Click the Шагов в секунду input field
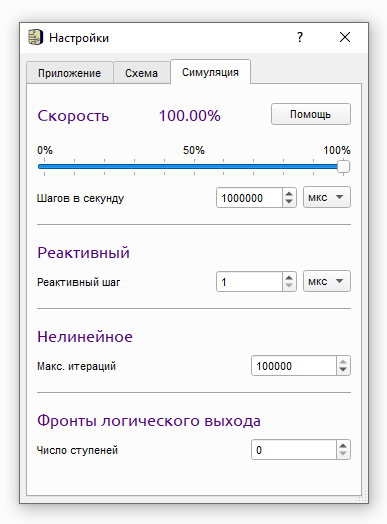Image resolution: width=387 pixels, height=524 pixels. coord(250,198)
